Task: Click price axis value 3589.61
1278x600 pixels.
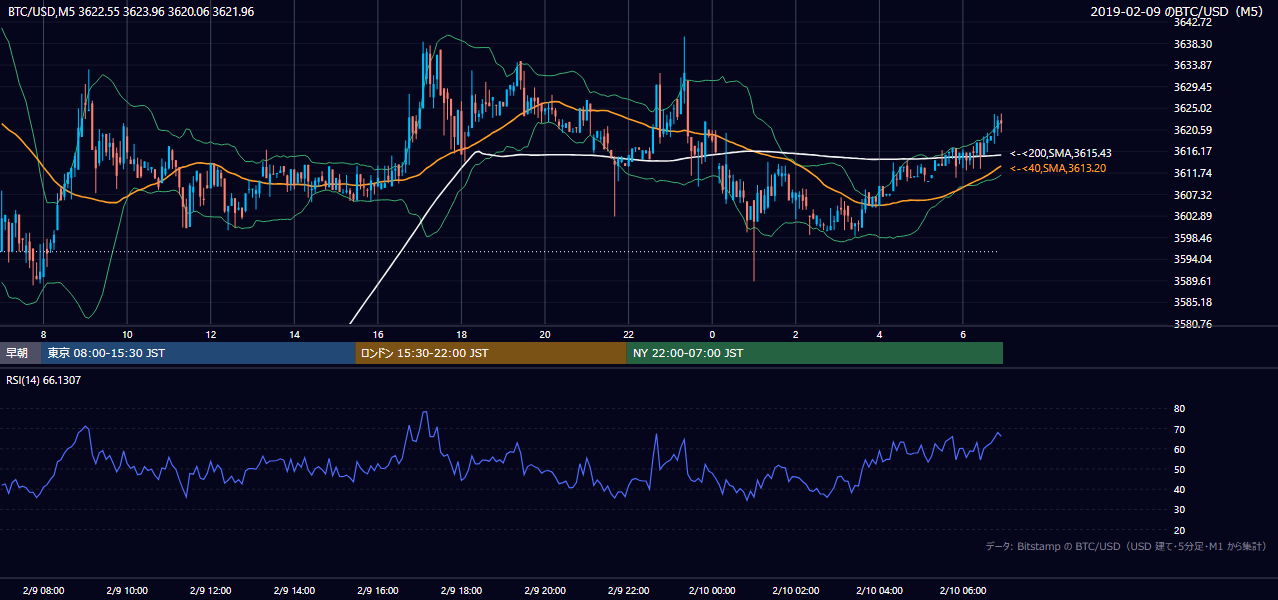Action: [1193, 281]
